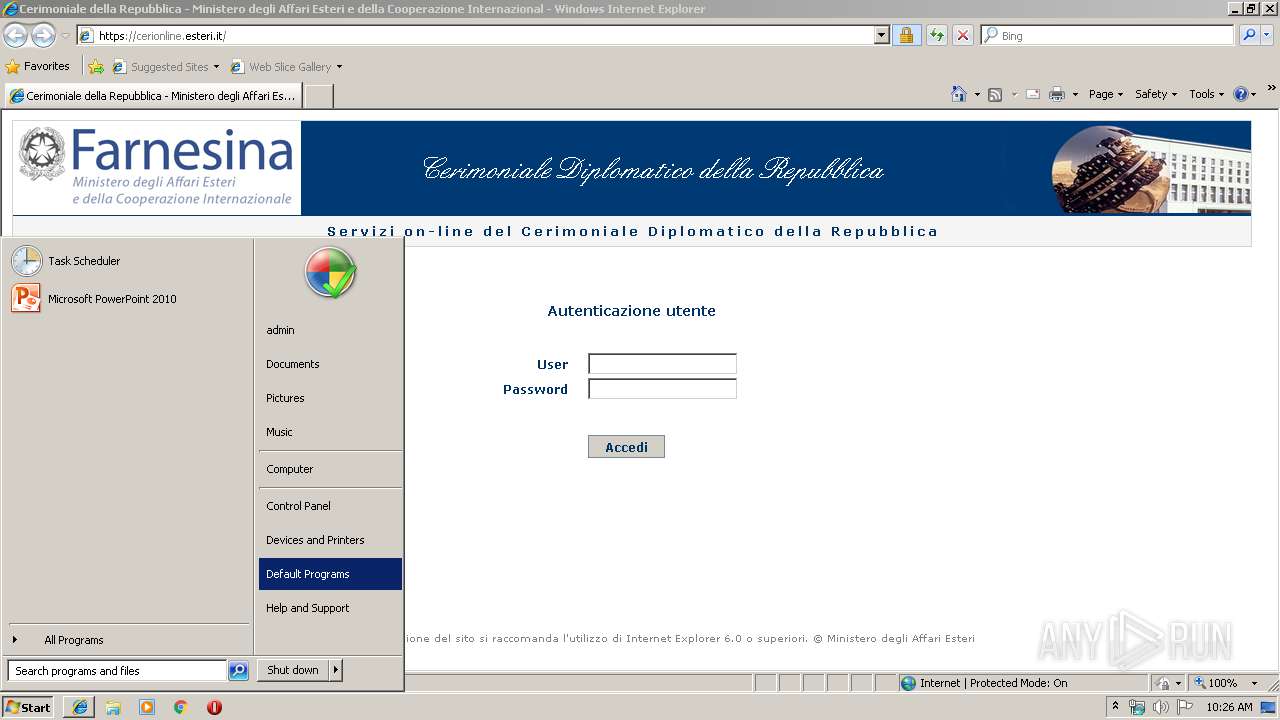This screenshot has width=1280, height=720.
Task: Click the Print icon in command bar
Action: pyautogui.click(x=1056, y=94)
